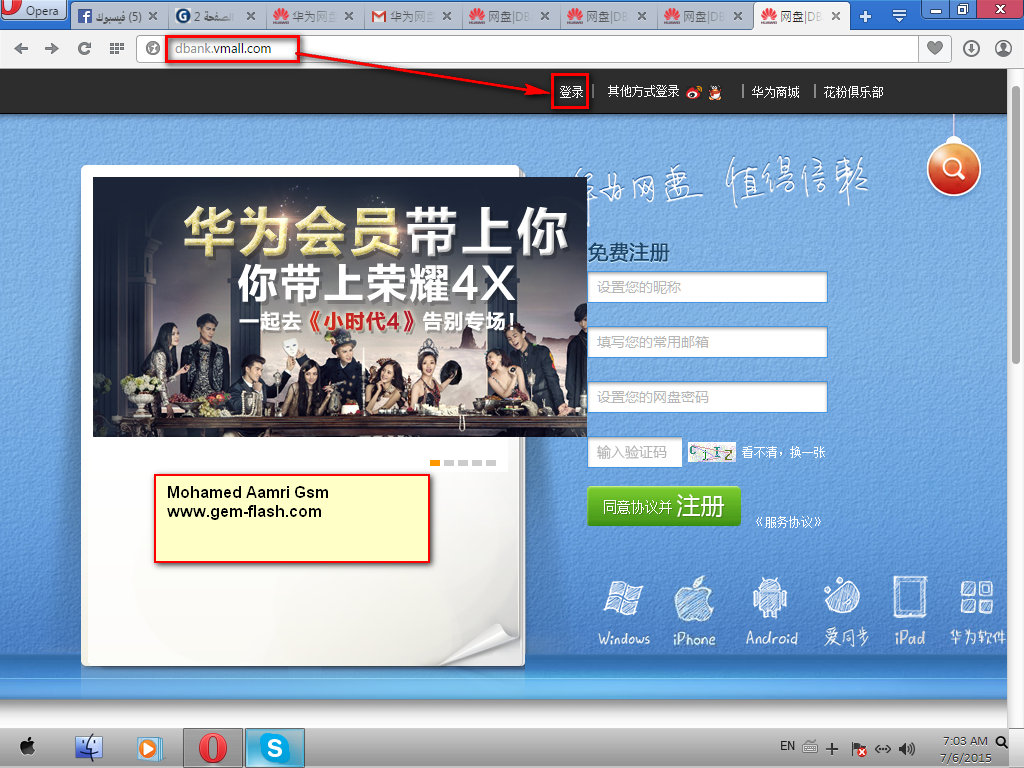Click the password field 设置您的网盘密码
This screenshot has height=768, width=1024.
click(707, 397)
